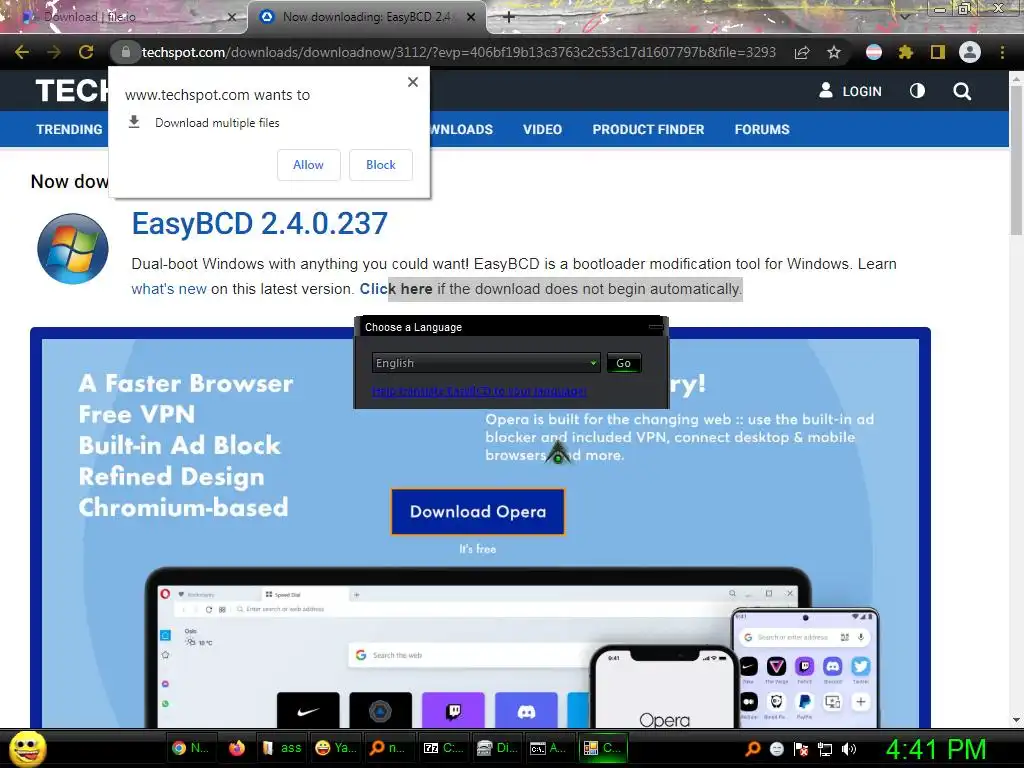Open the network tray icon
1024x768 pixels.
point(825,749)
